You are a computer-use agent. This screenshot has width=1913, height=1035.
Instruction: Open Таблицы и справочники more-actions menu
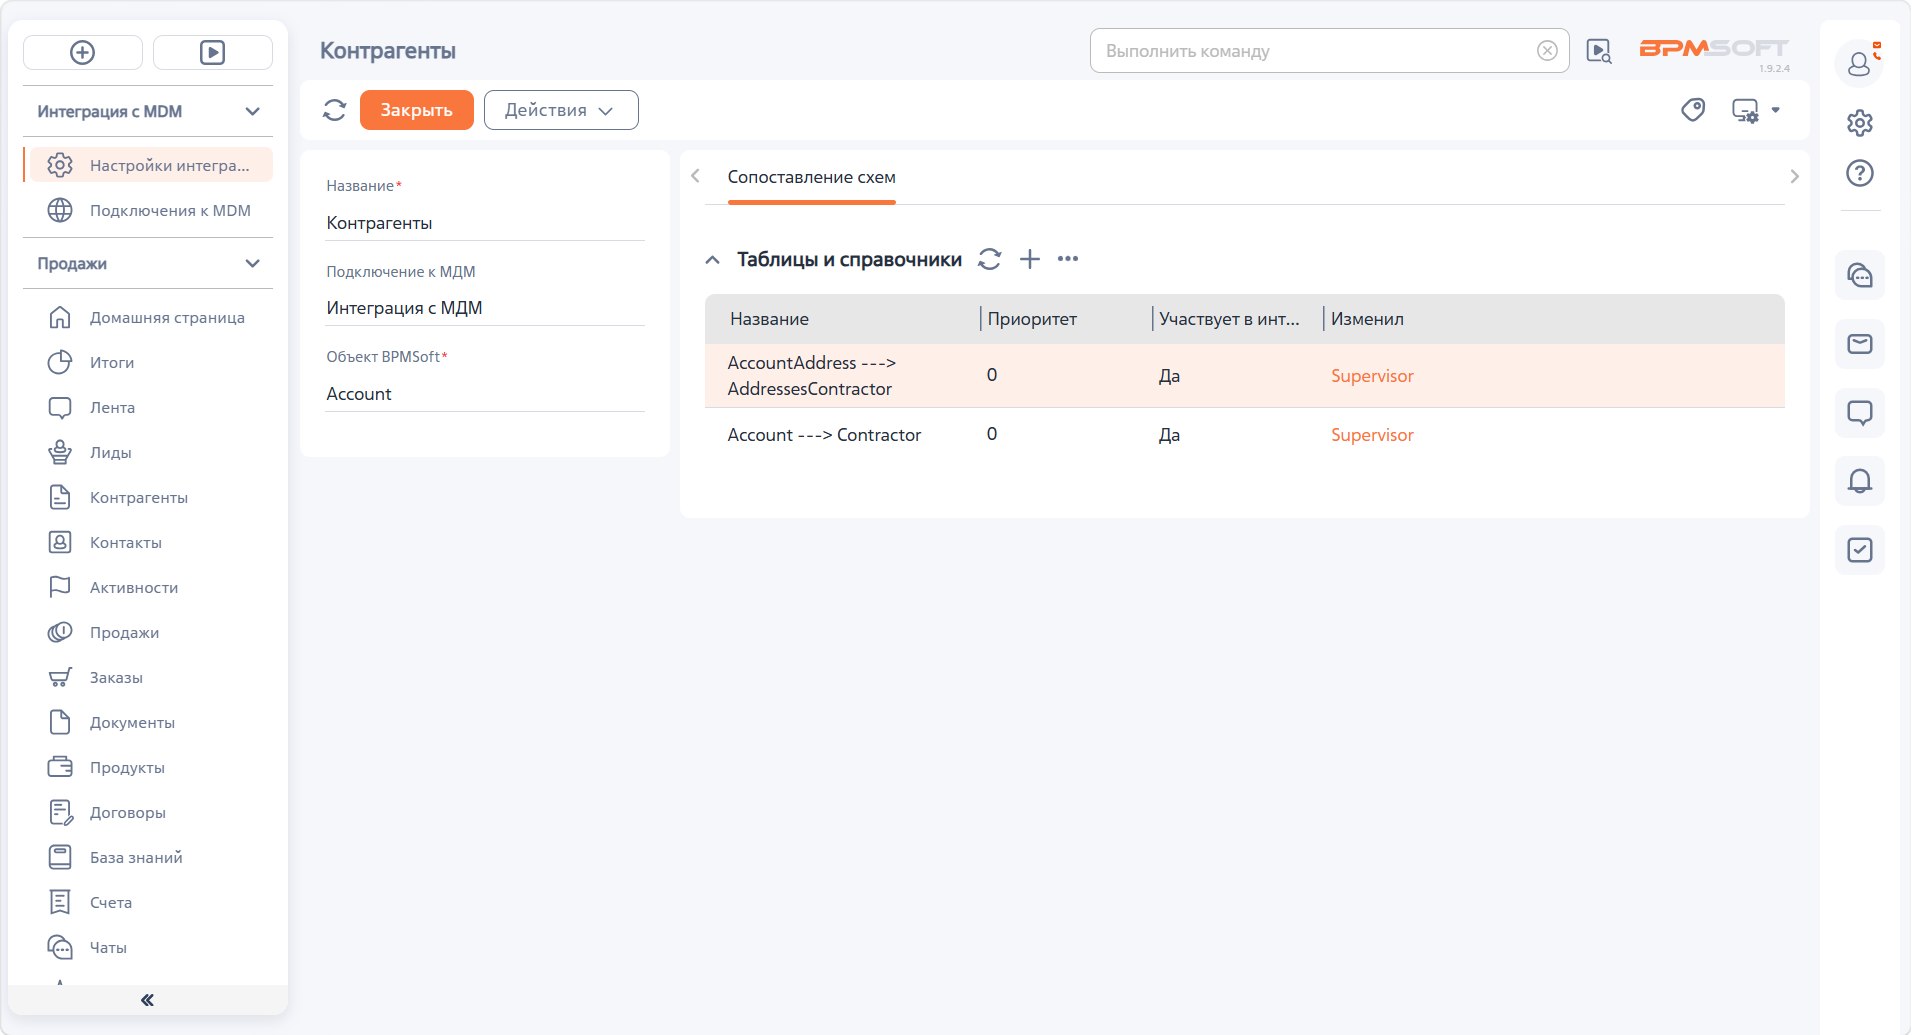click(x=1068, y=259)
